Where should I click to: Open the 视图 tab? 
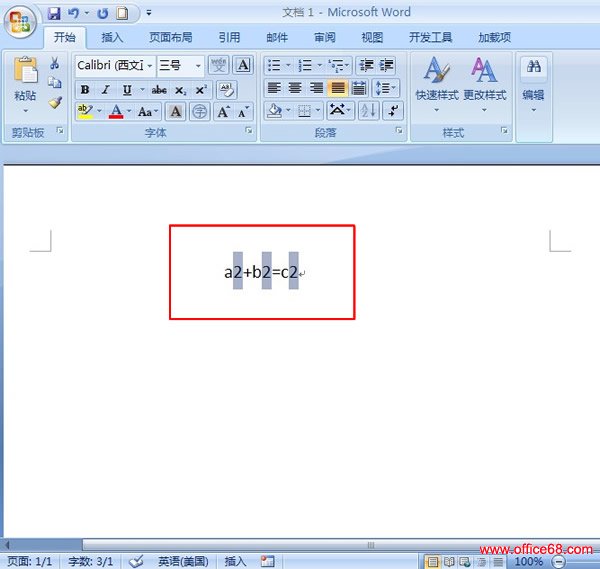tap(372, 37)
